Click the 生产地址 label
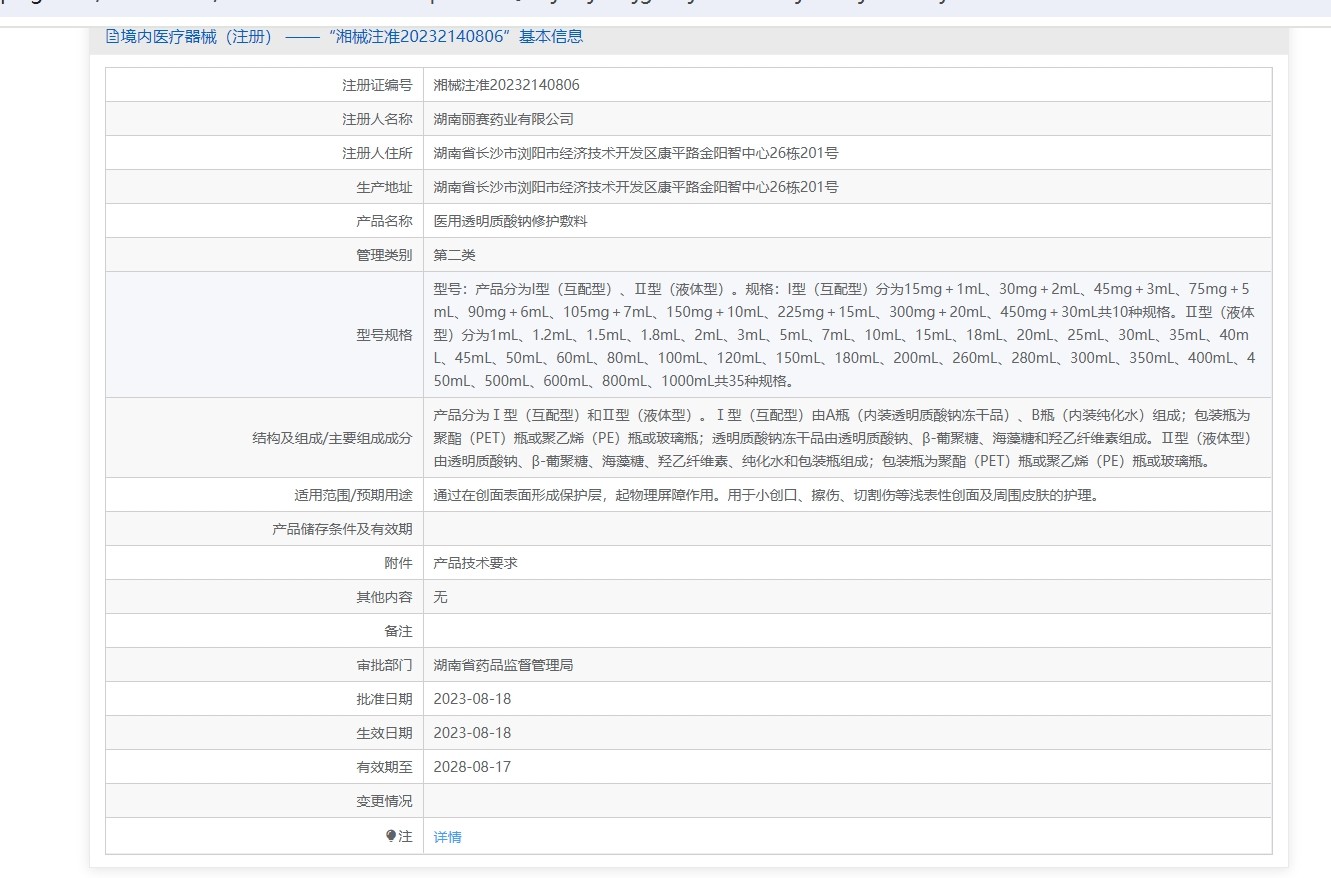Screen dimensions: 1331x878 [384, 187]
